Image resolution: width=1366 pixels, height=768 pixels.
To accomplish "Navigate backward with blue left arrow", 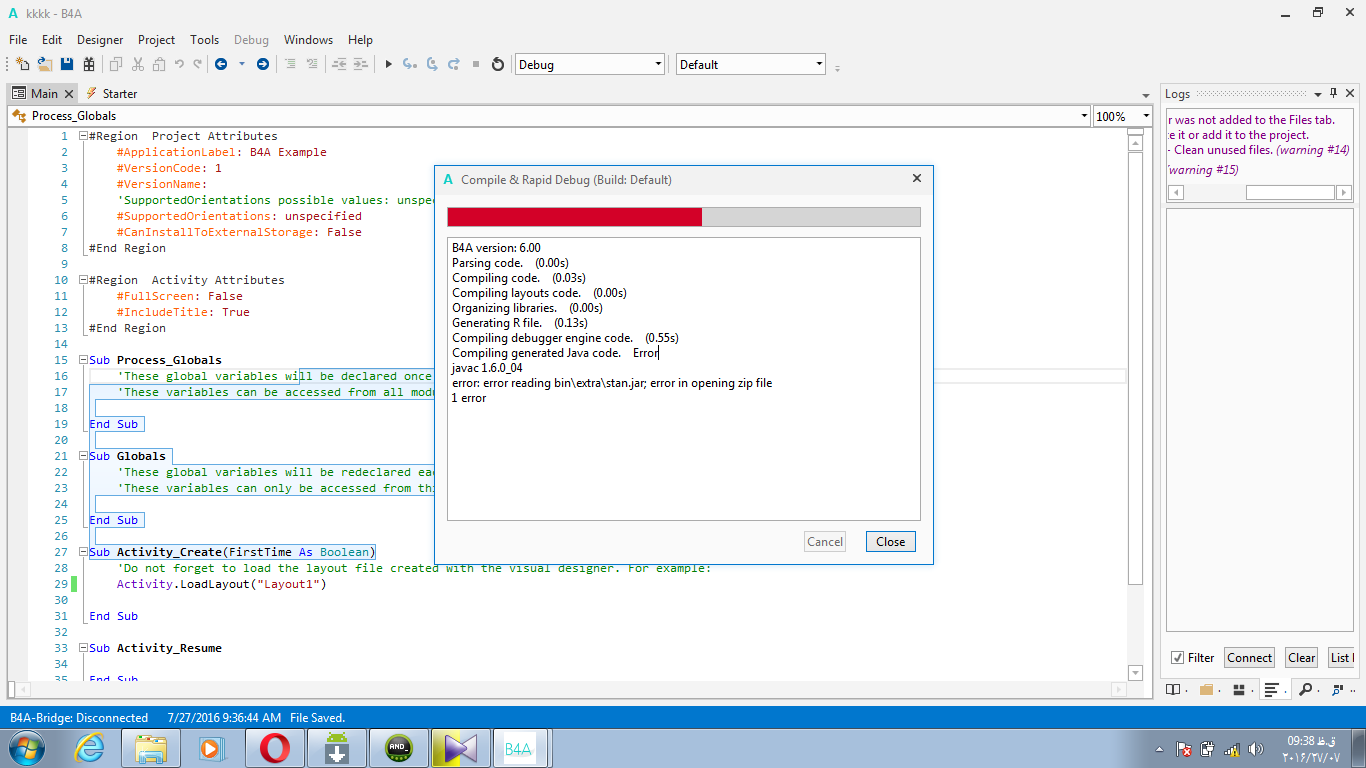I will [220, 64].
